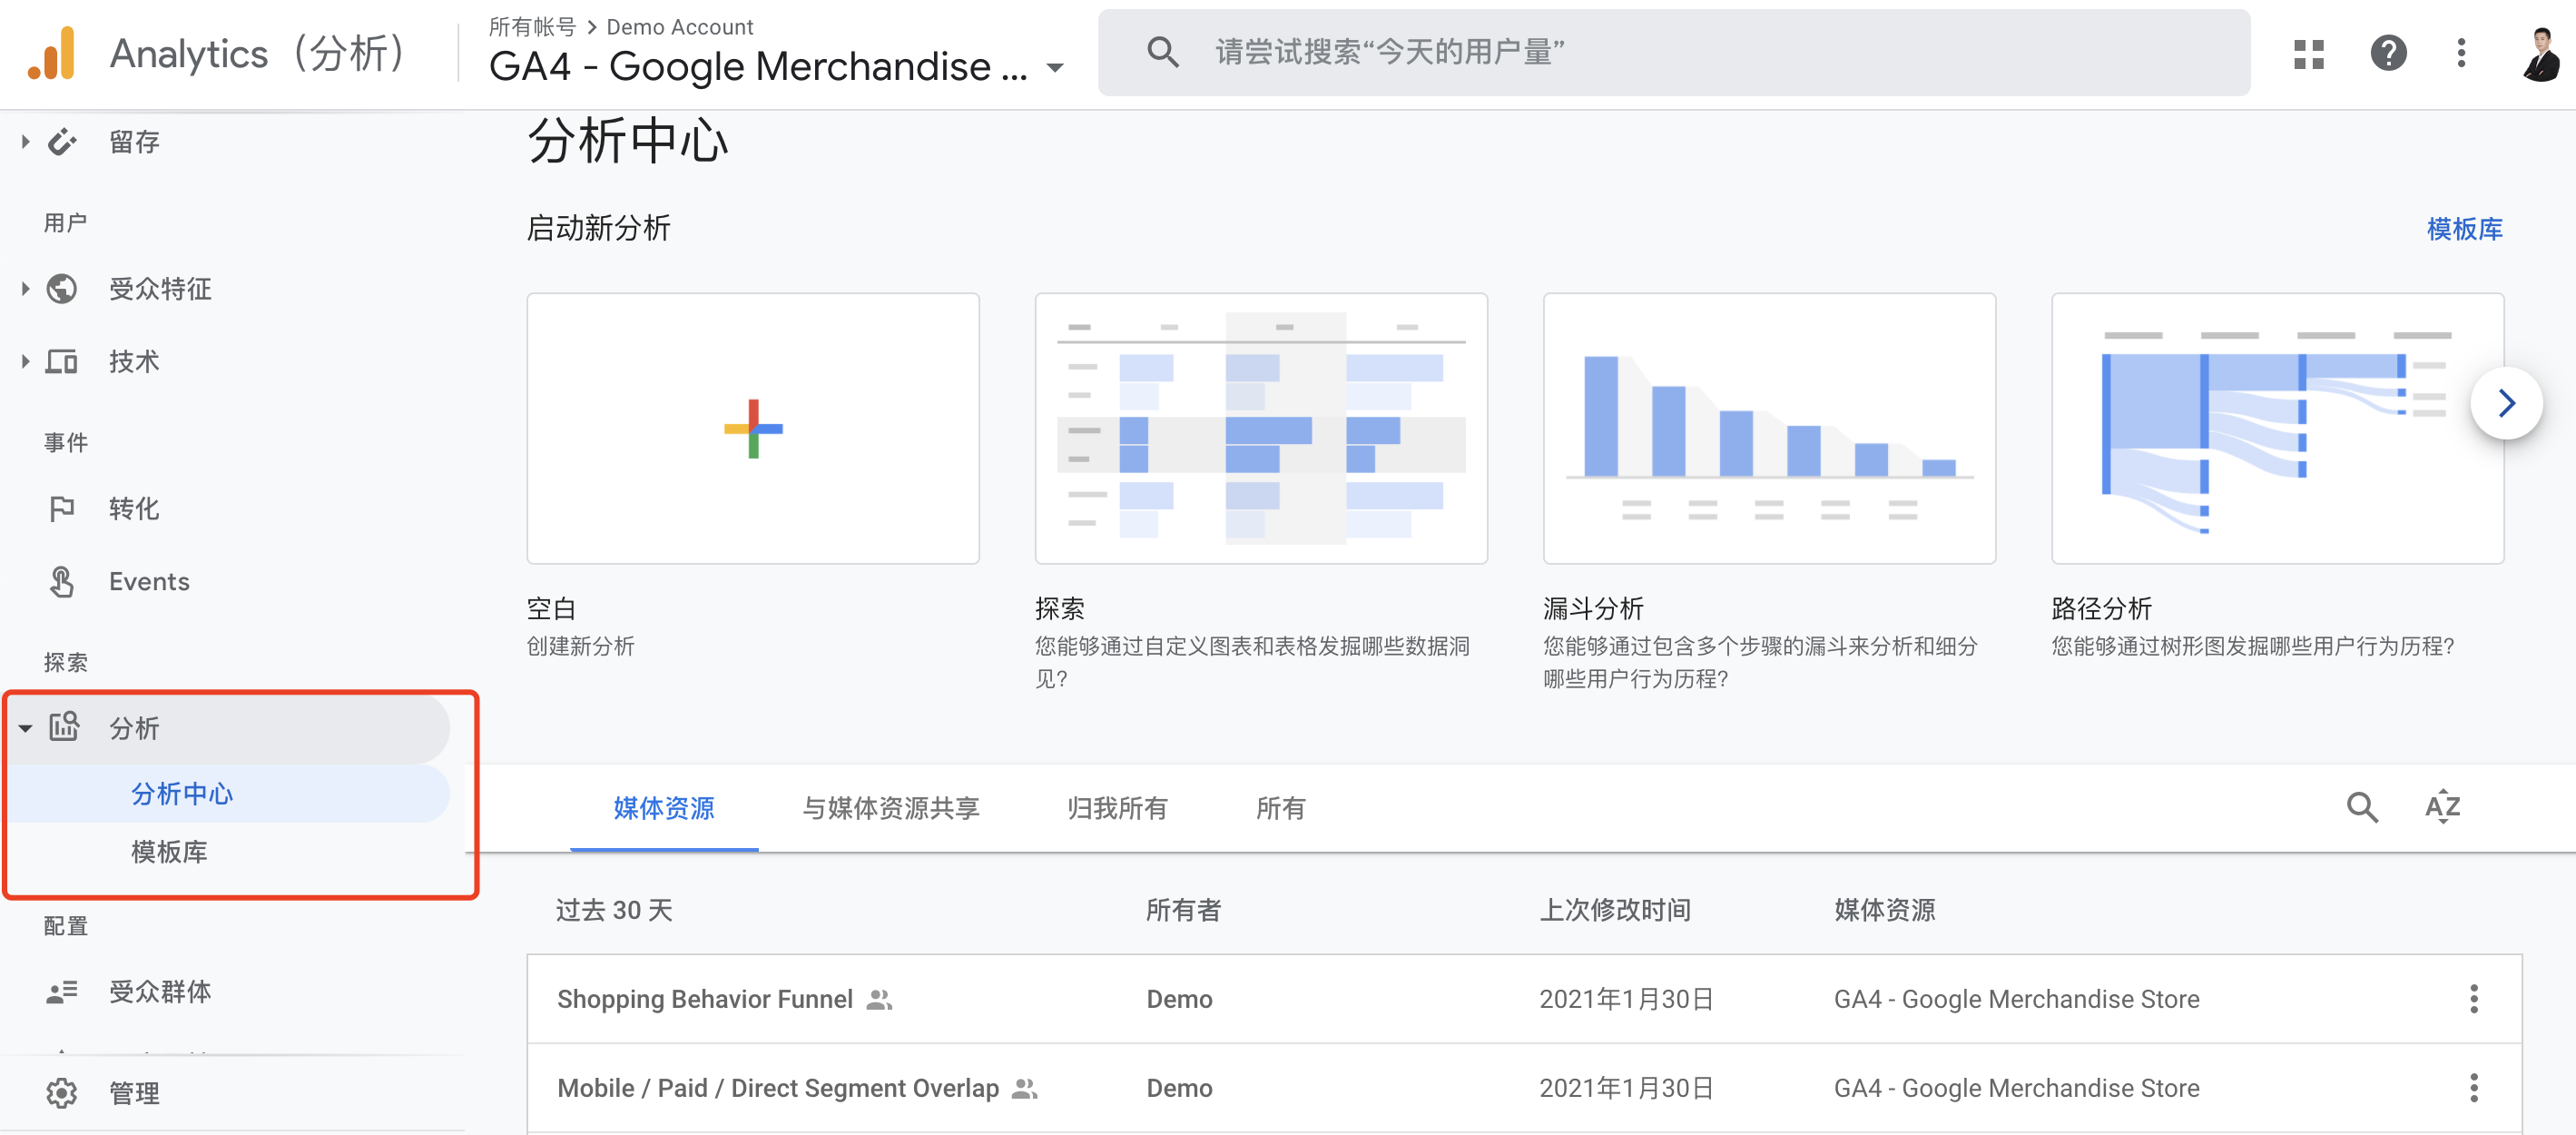This screenshot has width=2576, height=1135.
Task: Open Mobile / Paid / Direct Segment Overlap
Action: point(777,1088)
